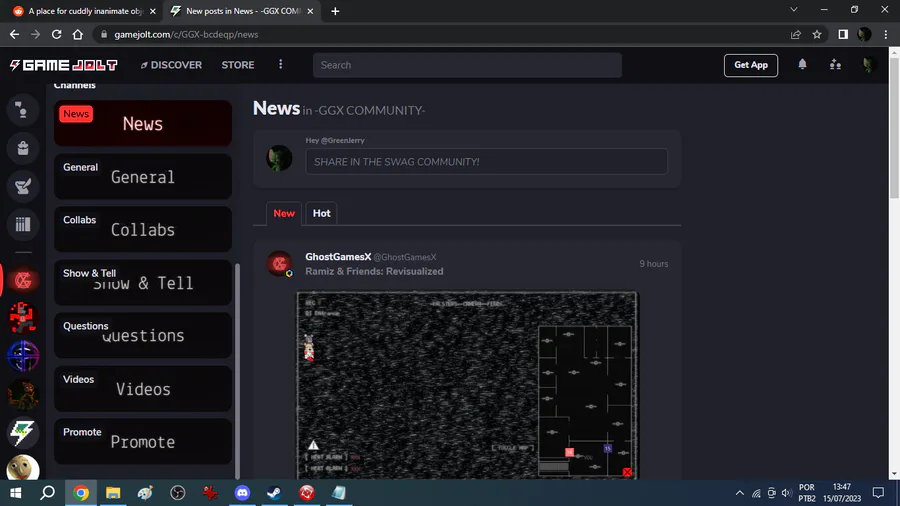The width and height of the screenshot is (900, 506).
Task: Open the bald head community icon
Action: (x=23, y=468)
